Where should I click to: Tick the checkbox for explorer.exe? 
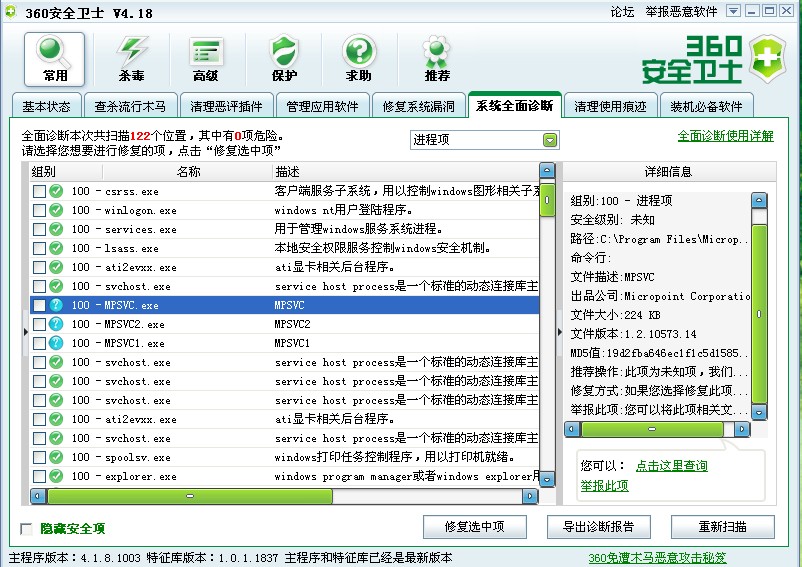(39, 476)
